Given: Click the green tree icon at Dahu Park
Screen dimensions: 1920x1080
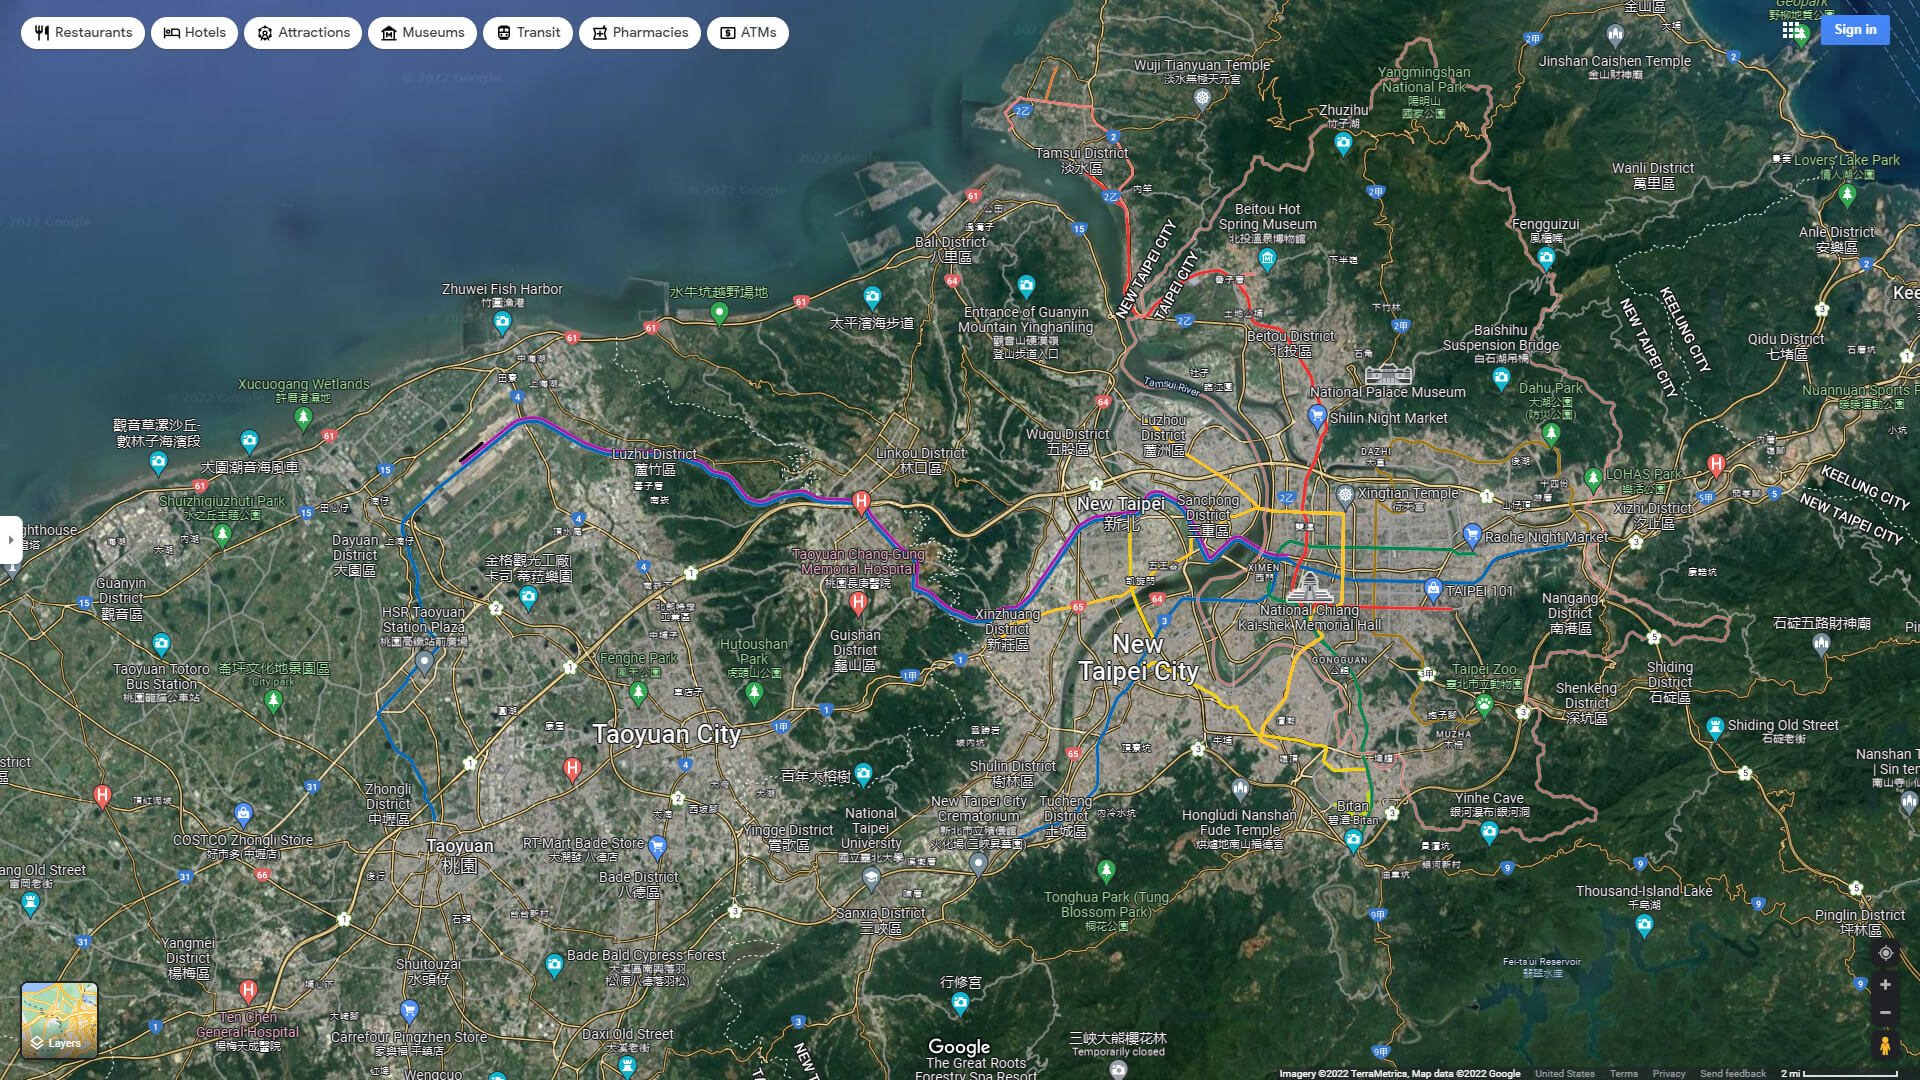Looking at the screenshot, I should [x=1552, y=431].
